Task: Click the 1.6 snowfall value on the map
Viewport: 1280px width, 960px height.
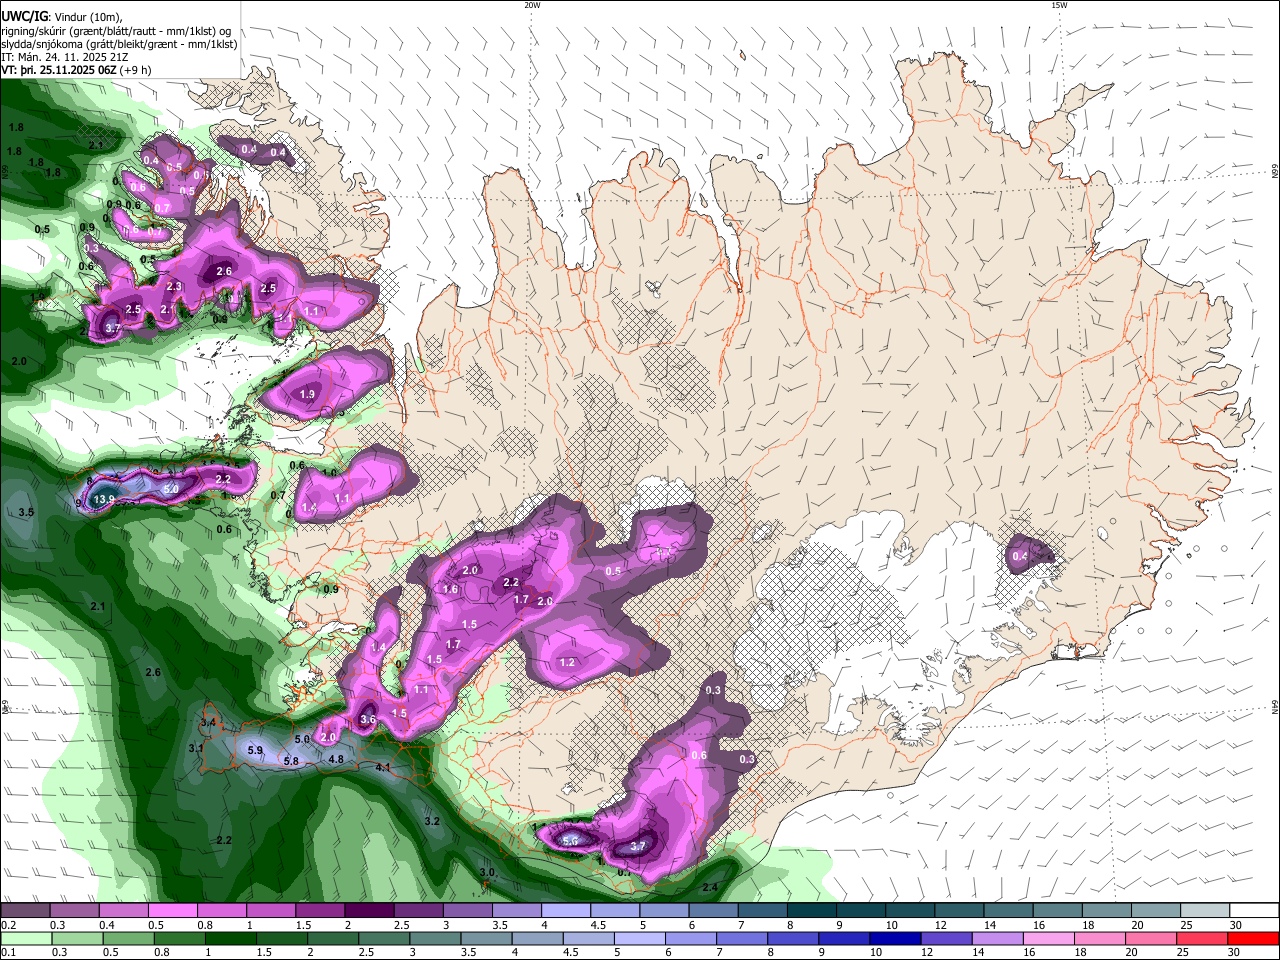Action: click(450, 590)
